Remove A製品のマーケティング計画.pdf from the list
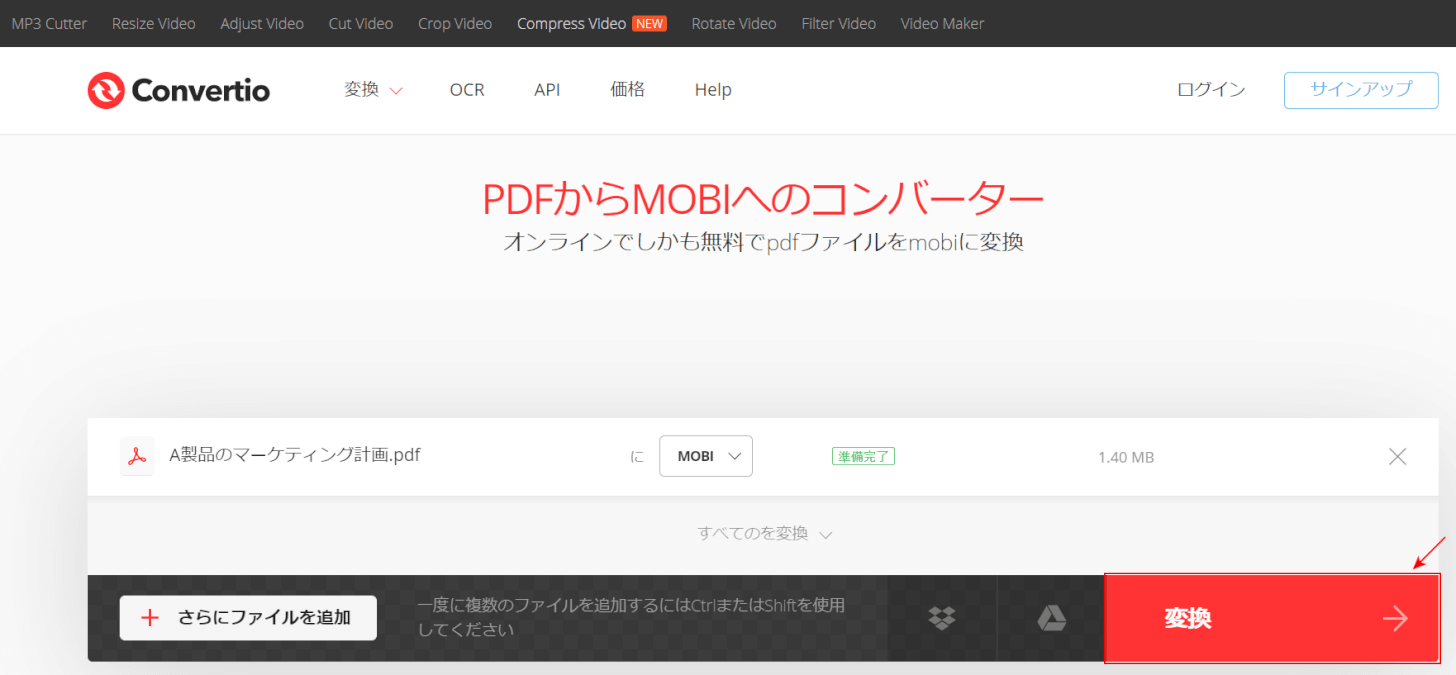The image size is (1456, 675). tap(1397, 456)
